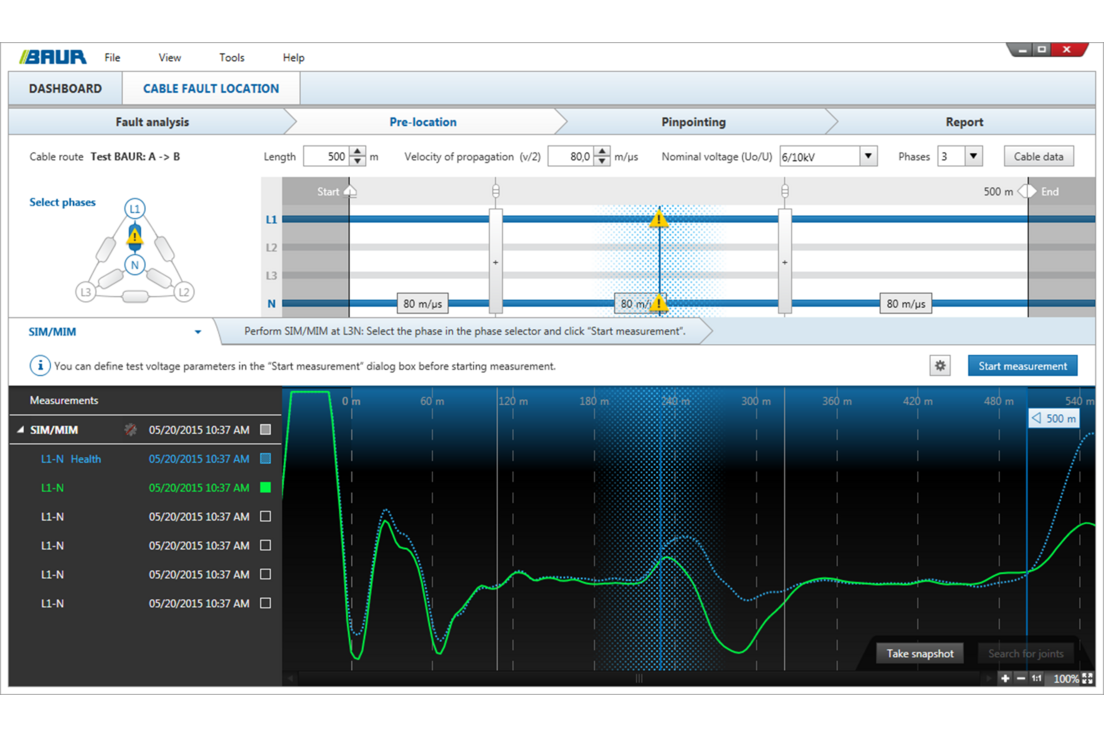Click the info icon next to the test voltage hint
Viewport: 1104px width, 736px height.
point(39,365)
